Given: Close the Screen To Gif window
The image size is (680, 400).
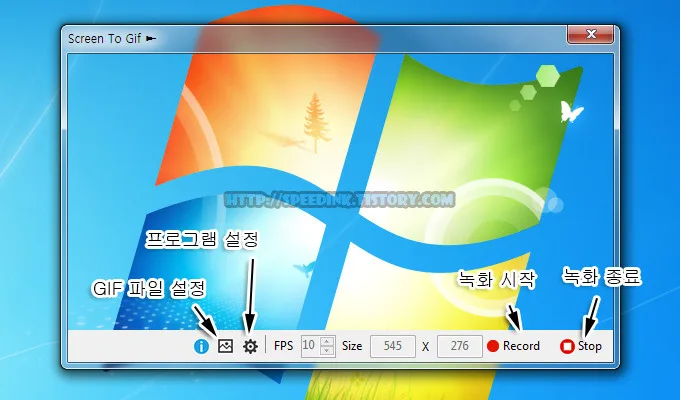Looking at the screenshot, I should point(590,34).
